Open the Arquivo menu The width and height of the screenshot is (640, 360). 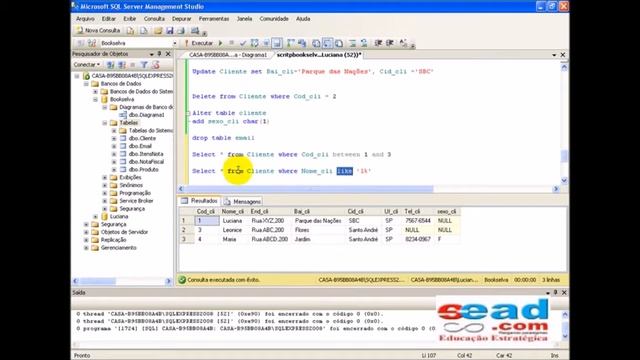[85, 19]
